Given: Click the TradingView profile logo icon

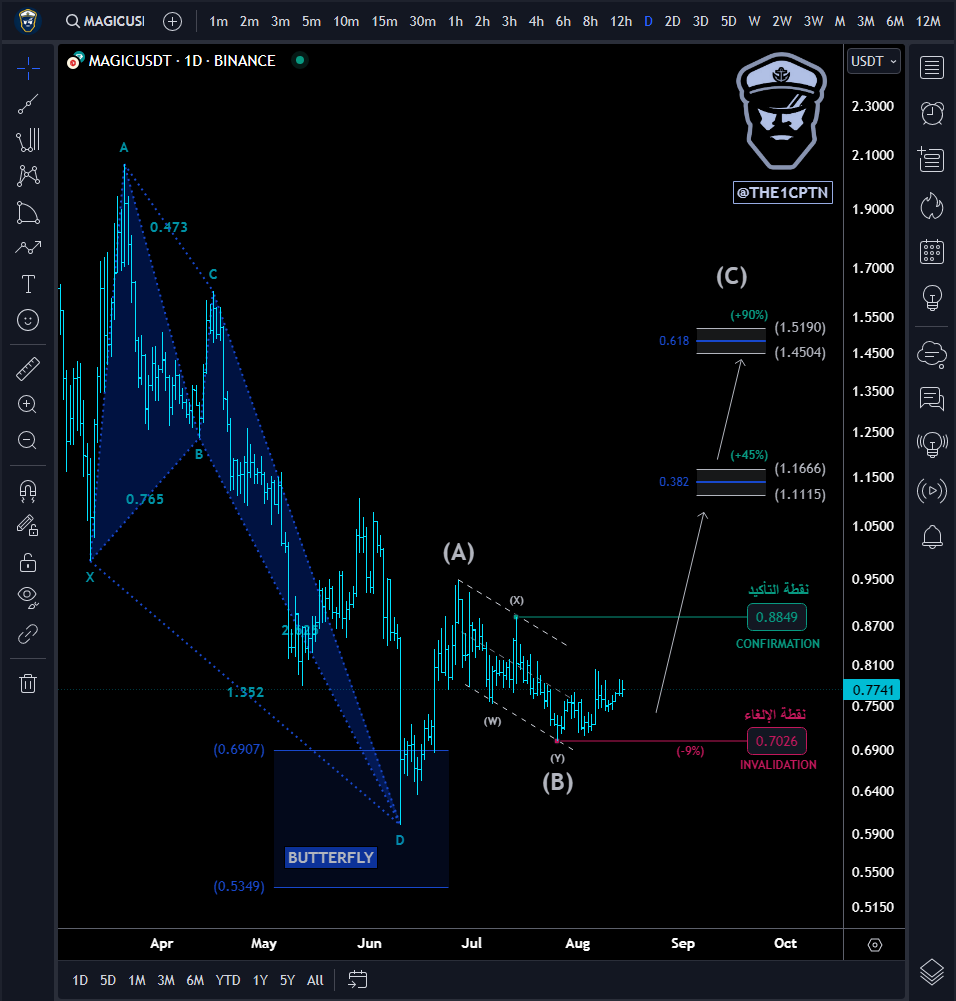Looking at the screenshot, I should pyautogui.click(x=27, y=21).
